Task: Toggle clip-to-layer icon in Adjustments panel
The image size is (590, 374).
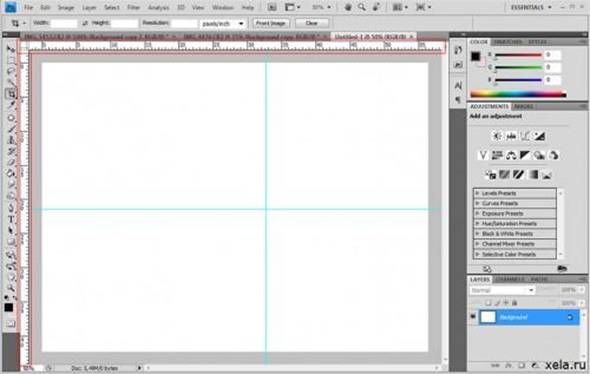Action: coord(562,269)
